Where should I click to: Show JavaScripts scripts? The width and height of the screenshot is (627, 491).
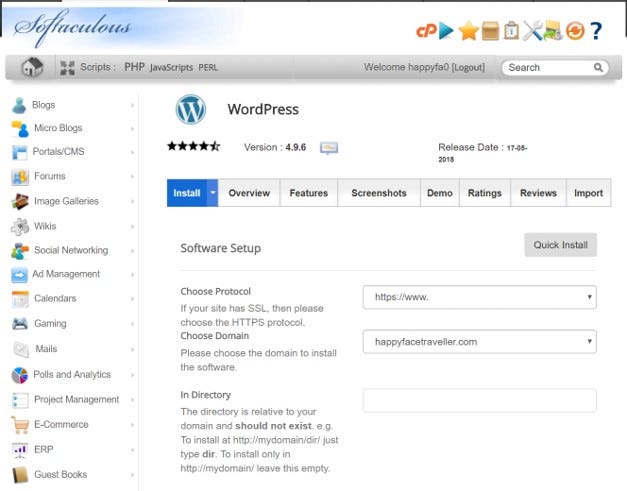pos(172,68)
